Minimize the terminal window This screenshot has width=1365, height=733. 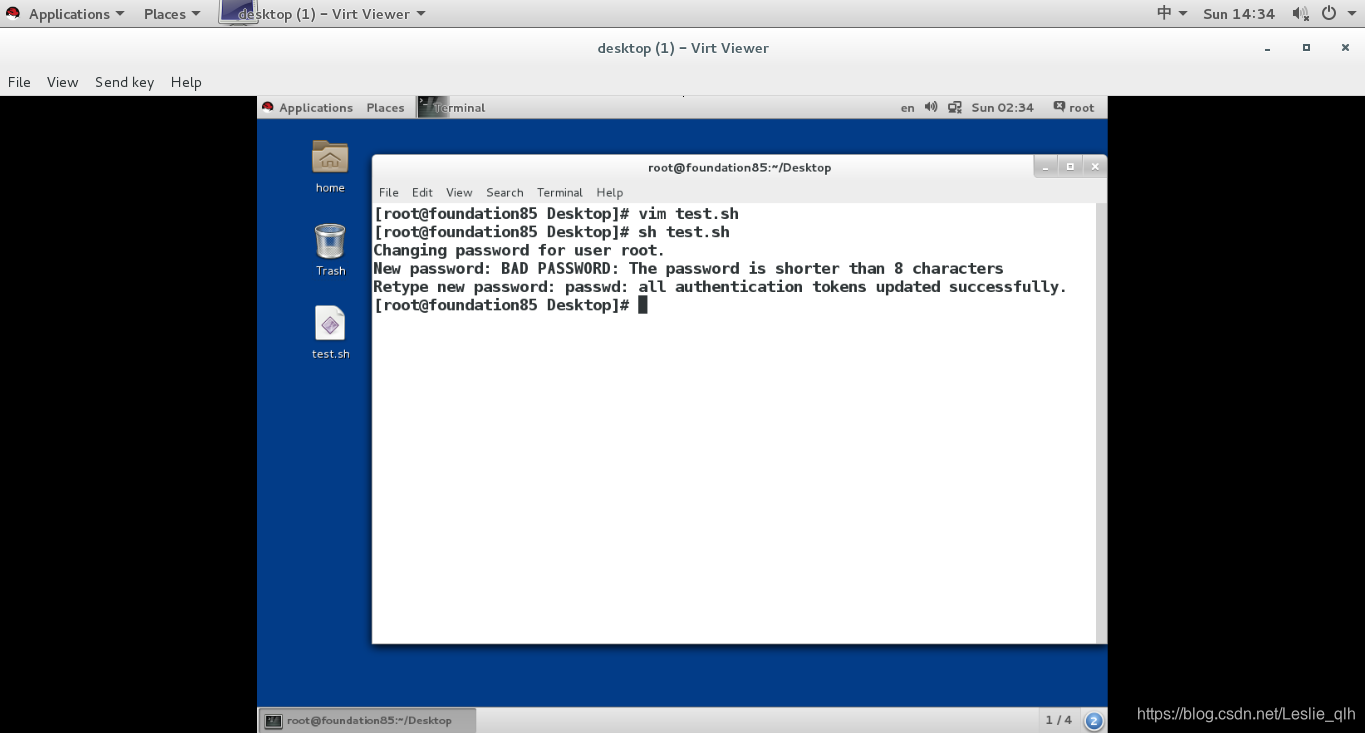click(x=1045, y=167)
